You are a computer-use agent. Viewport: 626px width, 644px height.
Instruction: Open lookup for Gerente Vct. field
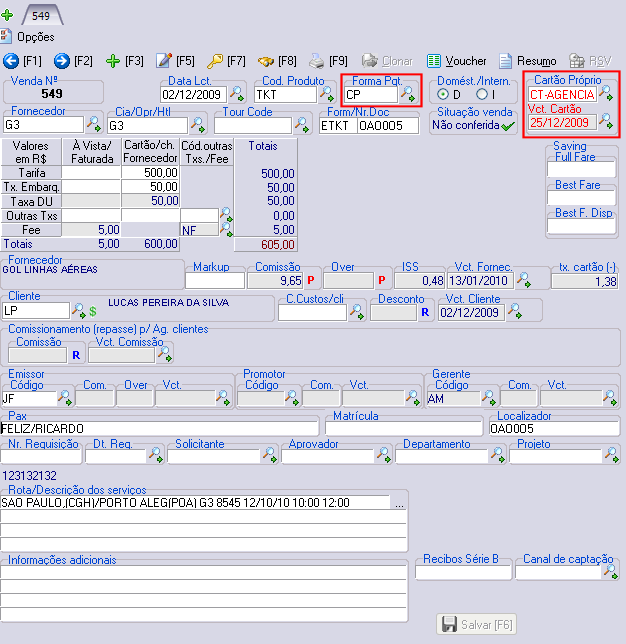click(x=610, y=398)
